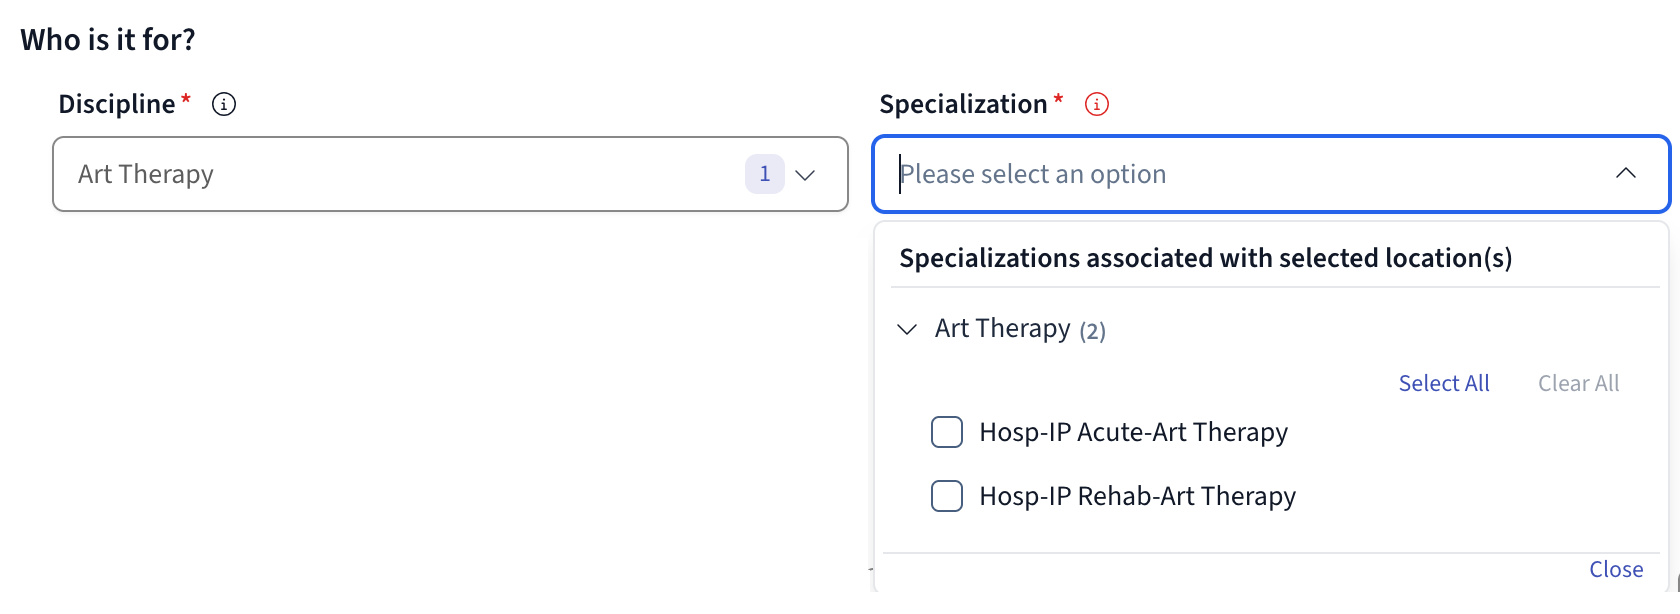Click the Discipline info icon
1680x614 pixels.
[x=224, y=104]
